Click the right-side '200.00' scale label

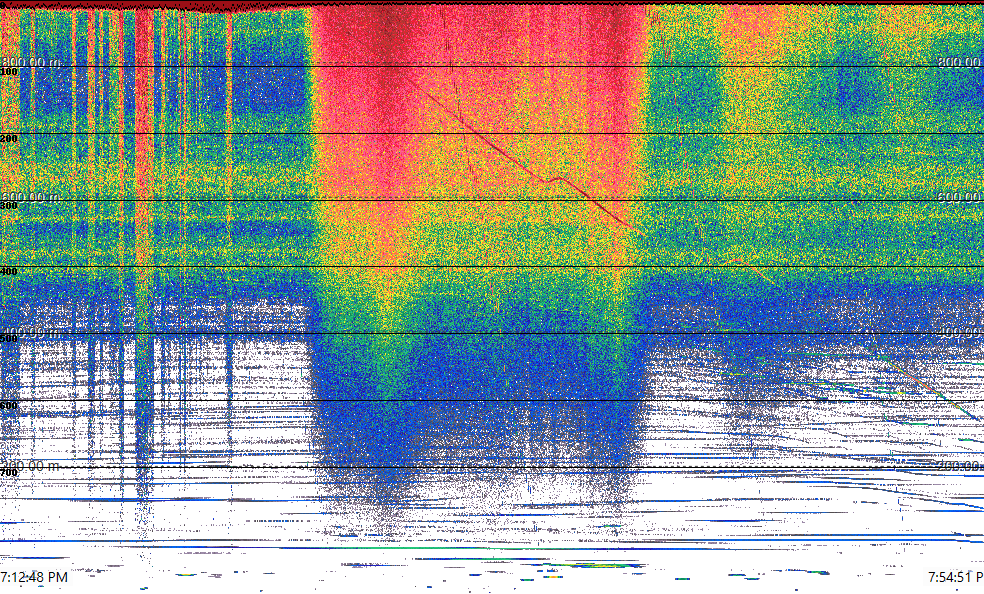960,465
